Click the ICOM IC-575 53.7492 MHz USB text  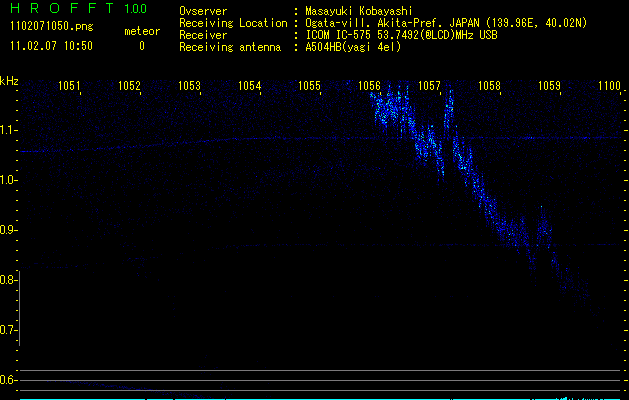(401, 35)
